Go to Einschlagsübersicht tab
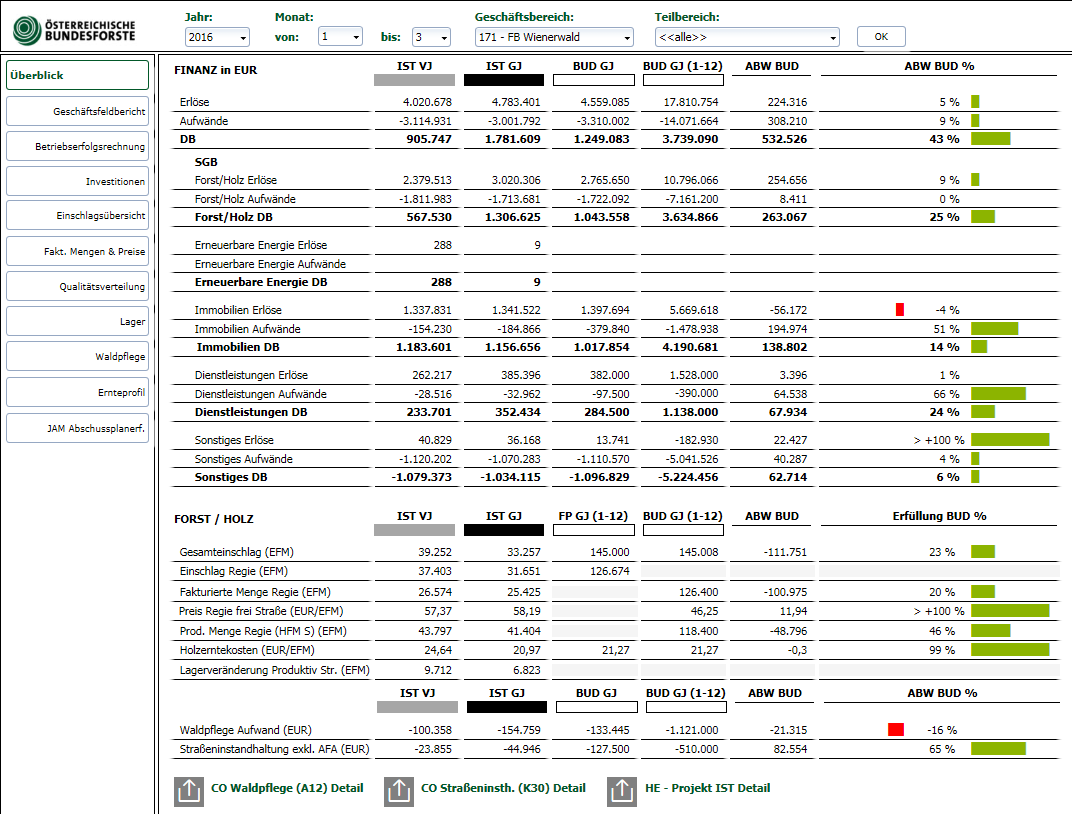The image size is (1072, 814). coord(77,215)
